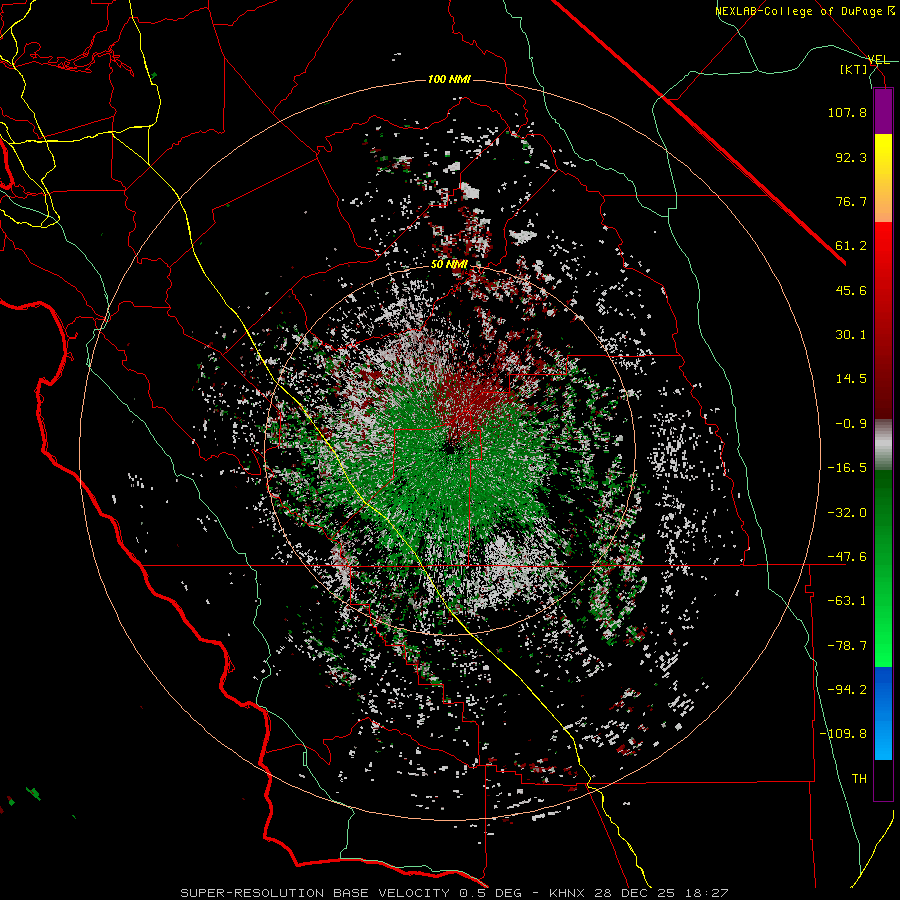Click the 50 NMI range ring label
Image resolution: width=900 pixels, height=900 pixels.
[x=449, y=265]
